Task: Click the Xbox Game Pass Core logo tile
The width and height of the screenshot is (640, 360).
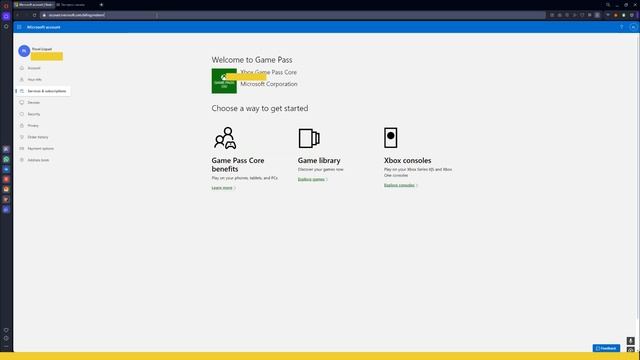Action: coord(224,81)
